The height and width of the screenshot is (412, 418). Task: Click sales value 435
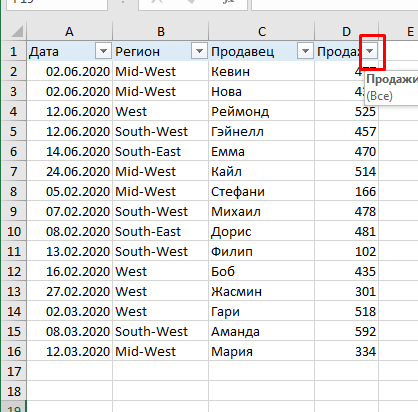346,272
